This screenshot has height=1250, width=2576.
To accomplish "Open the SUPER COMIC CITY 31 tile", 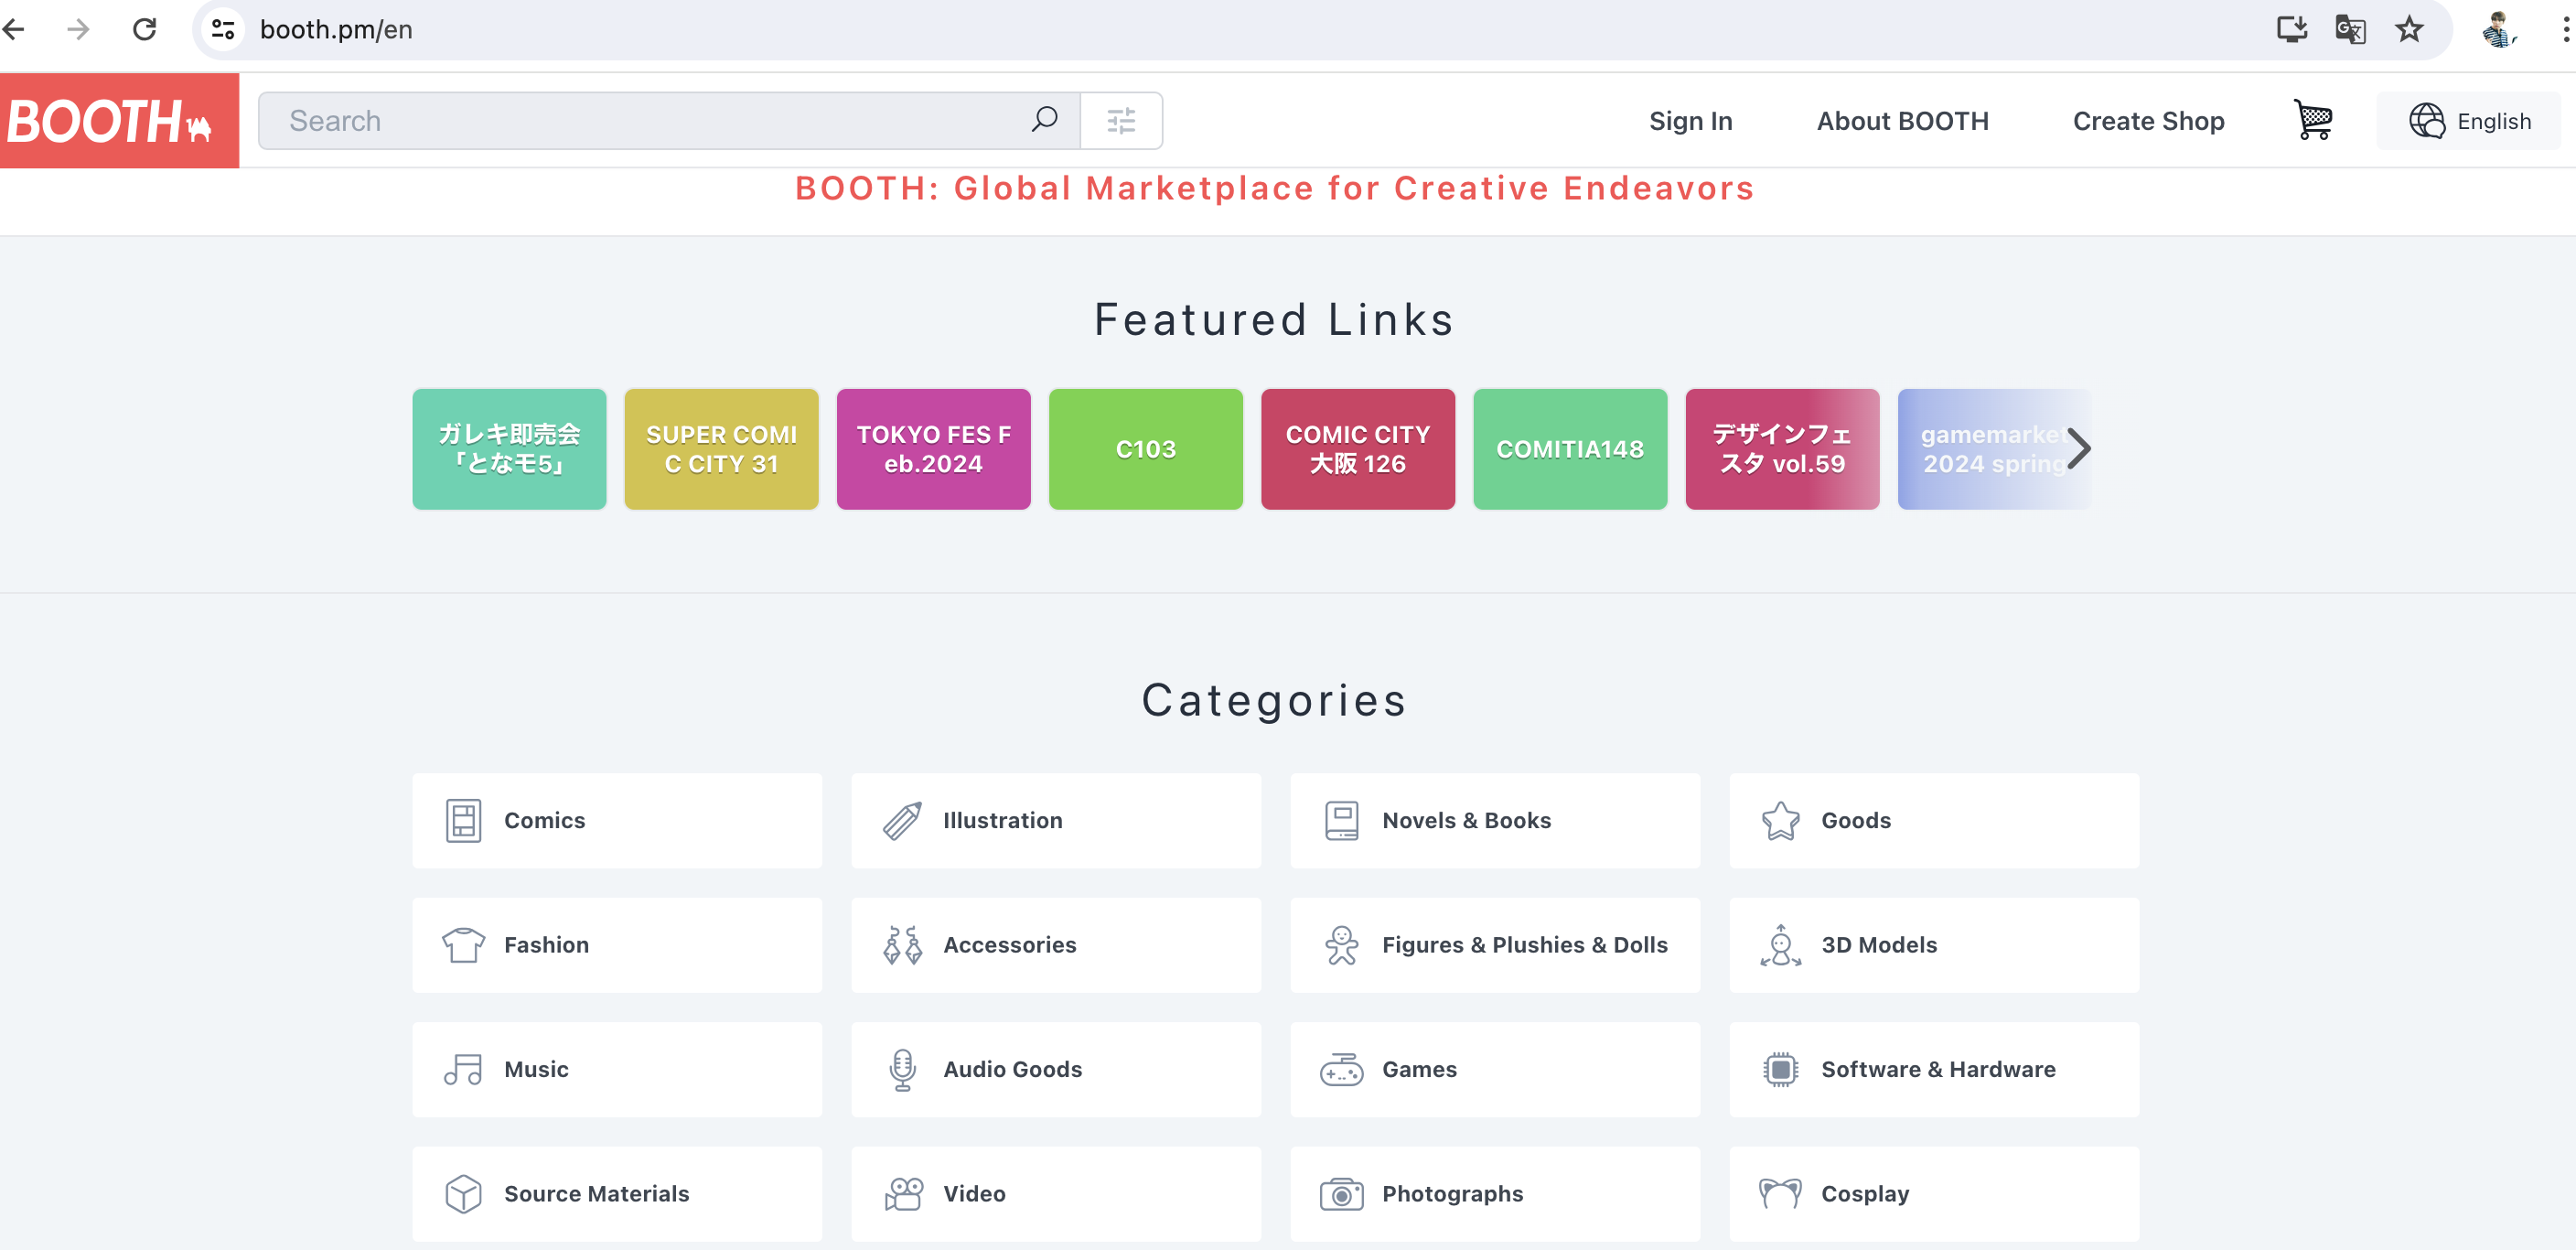I will click(721, 449).
